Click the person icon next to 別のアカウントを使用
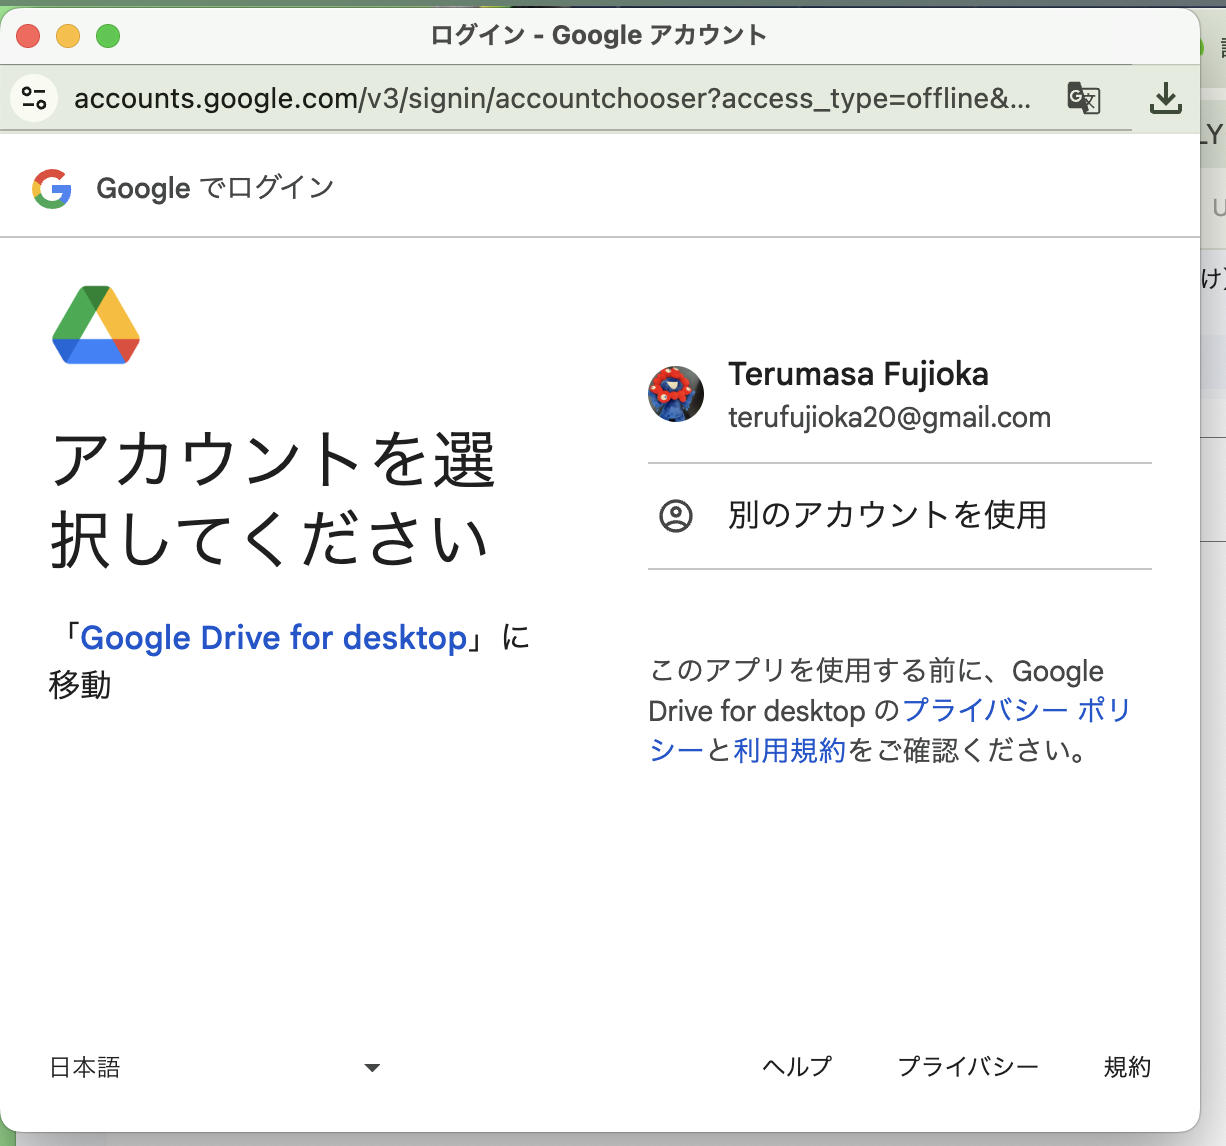 click(676, 516)
